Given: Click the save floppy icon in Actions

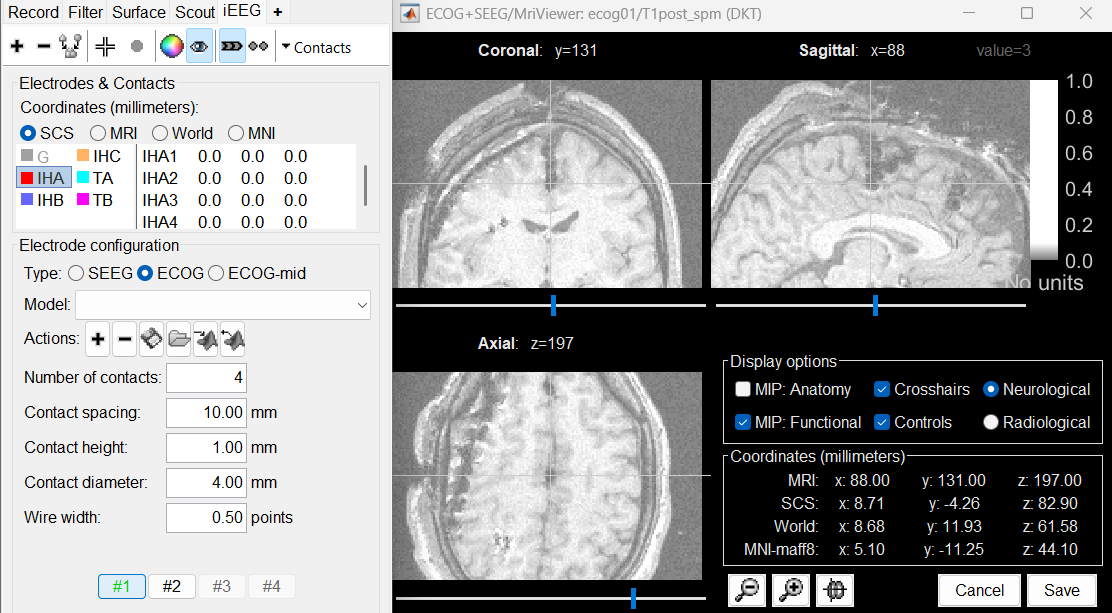Looking at the screenshot, I should 151,340.
